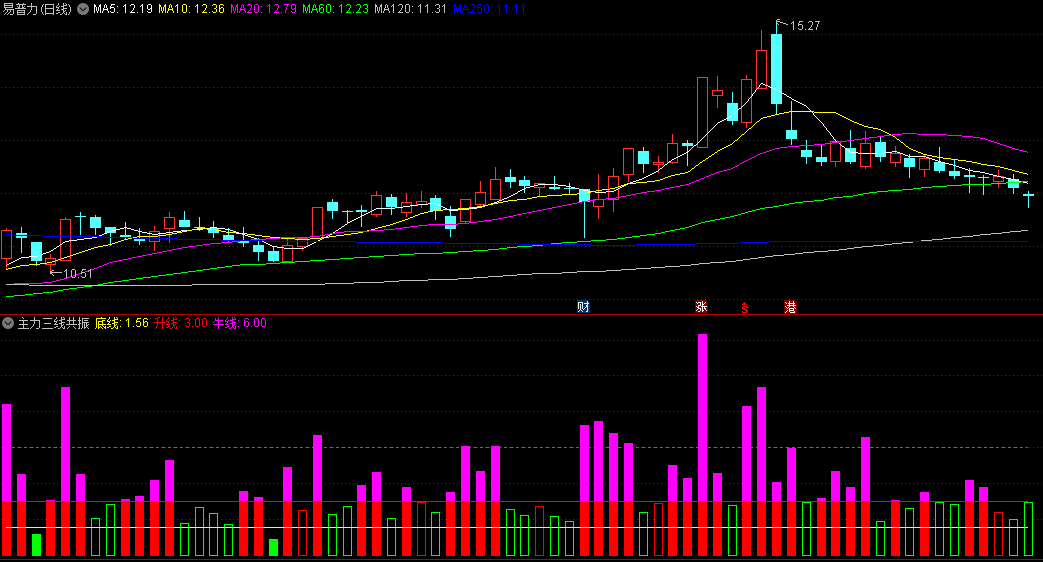Click the 升线: 3.00 value
The height and width of the screenshot is (562, 1043).
[181, 323]
